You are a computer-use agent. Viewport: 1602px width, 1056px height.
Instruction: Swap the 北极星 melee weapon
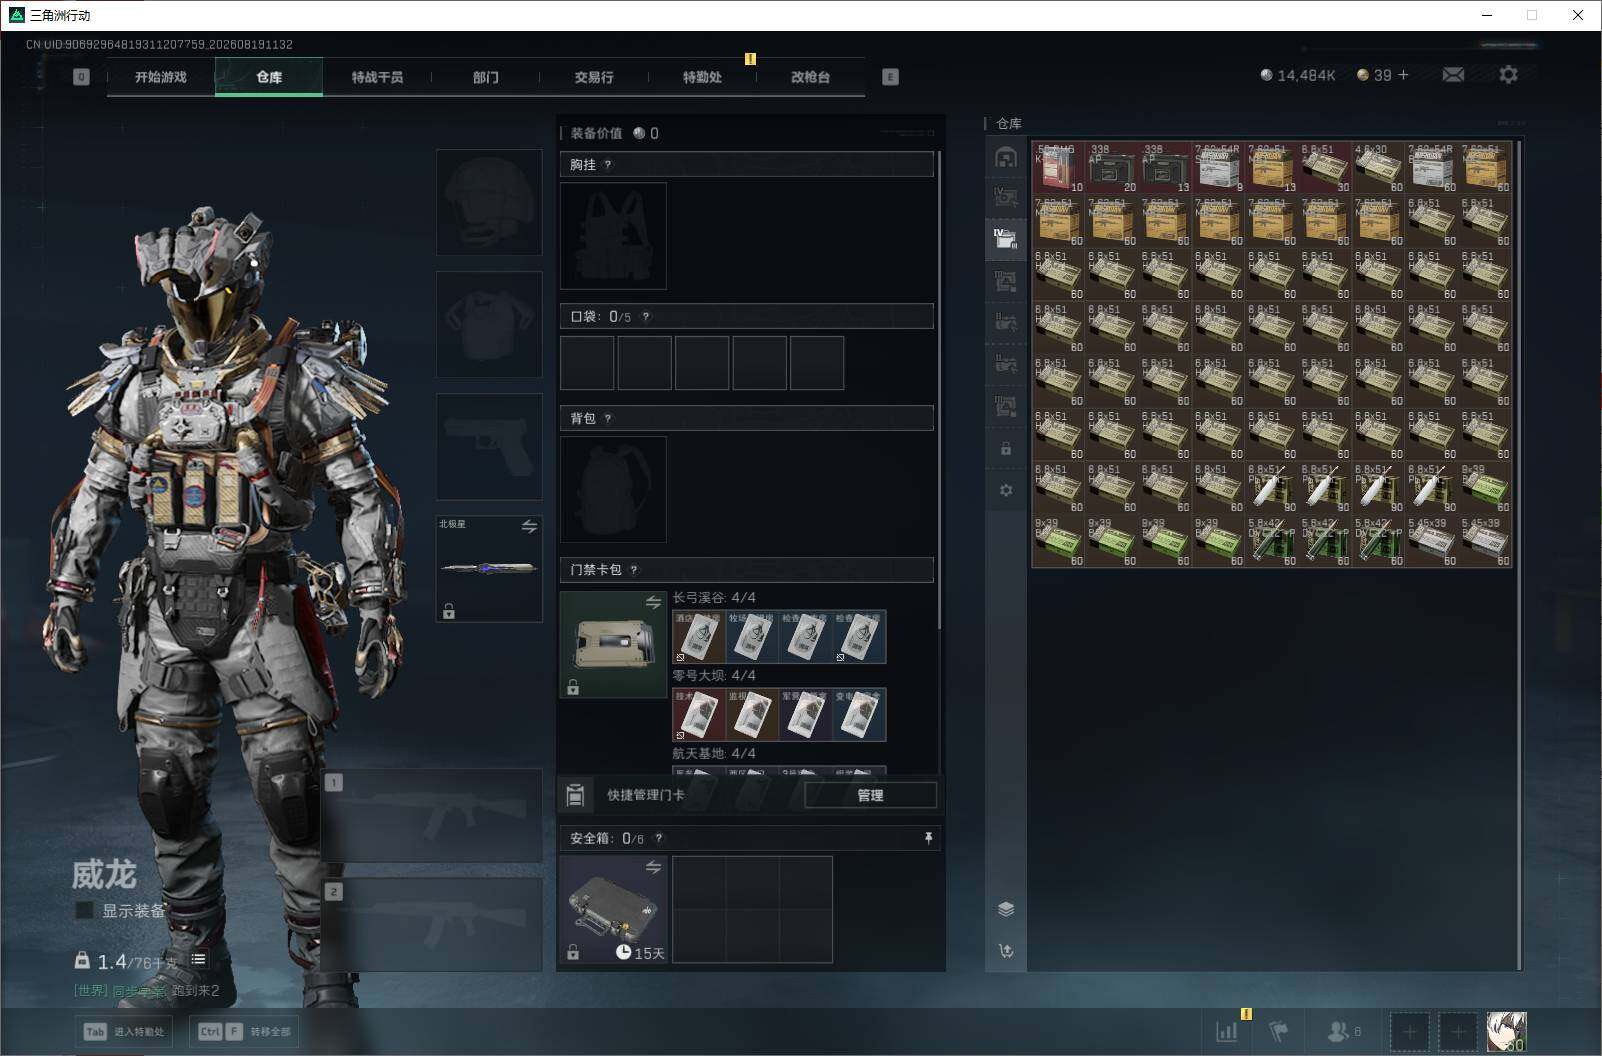tap(529, 526)
